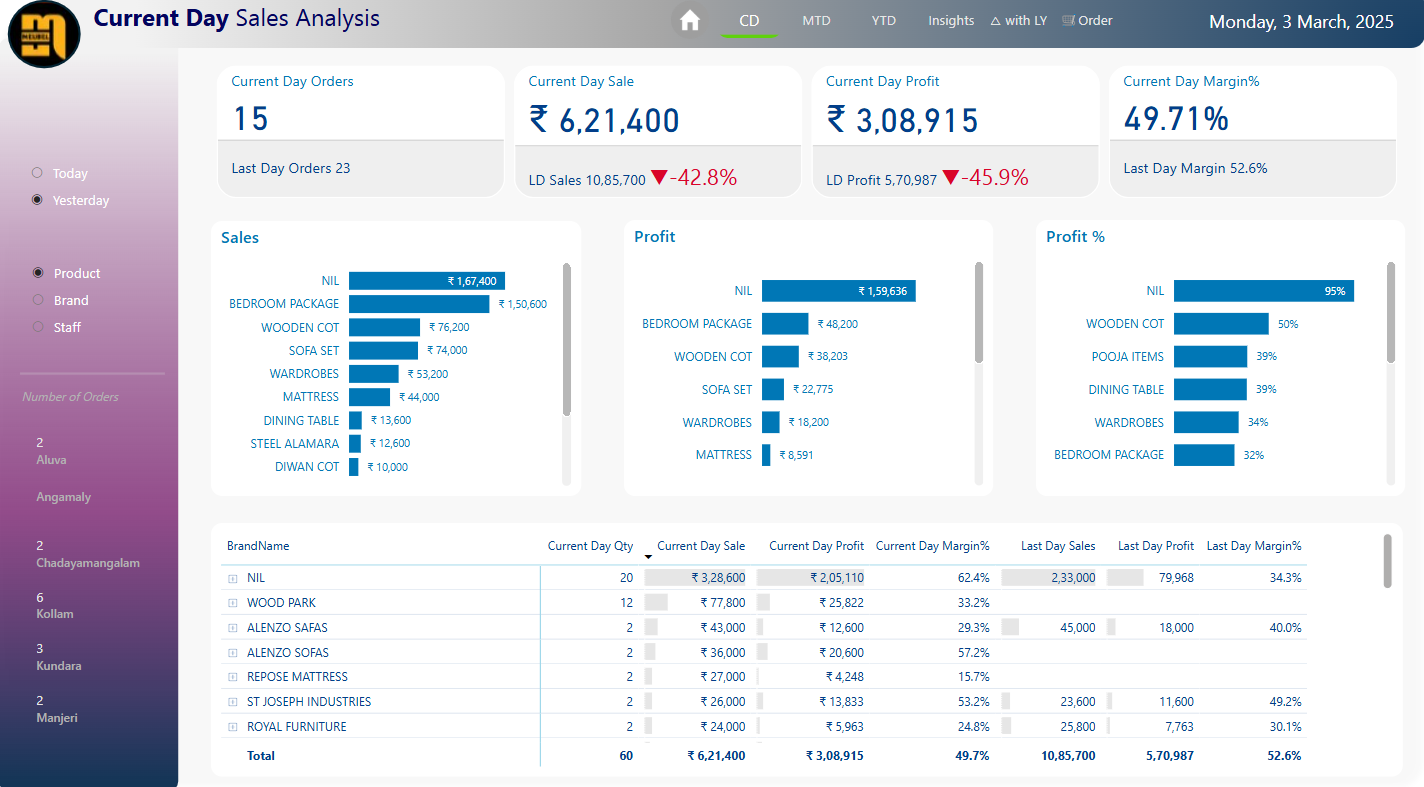Open the with LY comparison tab
The height and width of the screenshot is (787, 1424).
point(1026,21)
